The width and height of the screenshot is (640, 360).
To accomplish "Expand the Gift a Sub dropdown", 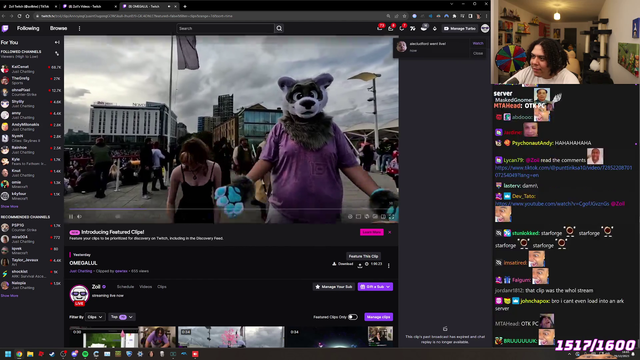I will point(388,287).
